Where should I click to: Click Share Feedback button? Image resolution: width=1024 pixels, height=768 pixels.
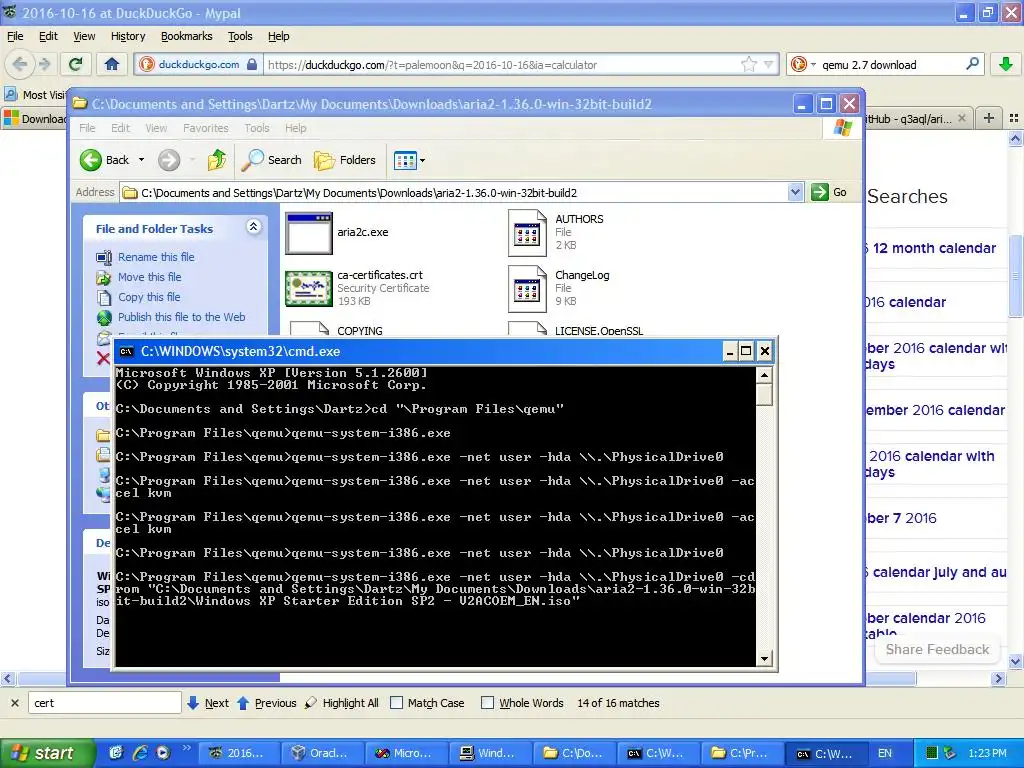point(937,649)
